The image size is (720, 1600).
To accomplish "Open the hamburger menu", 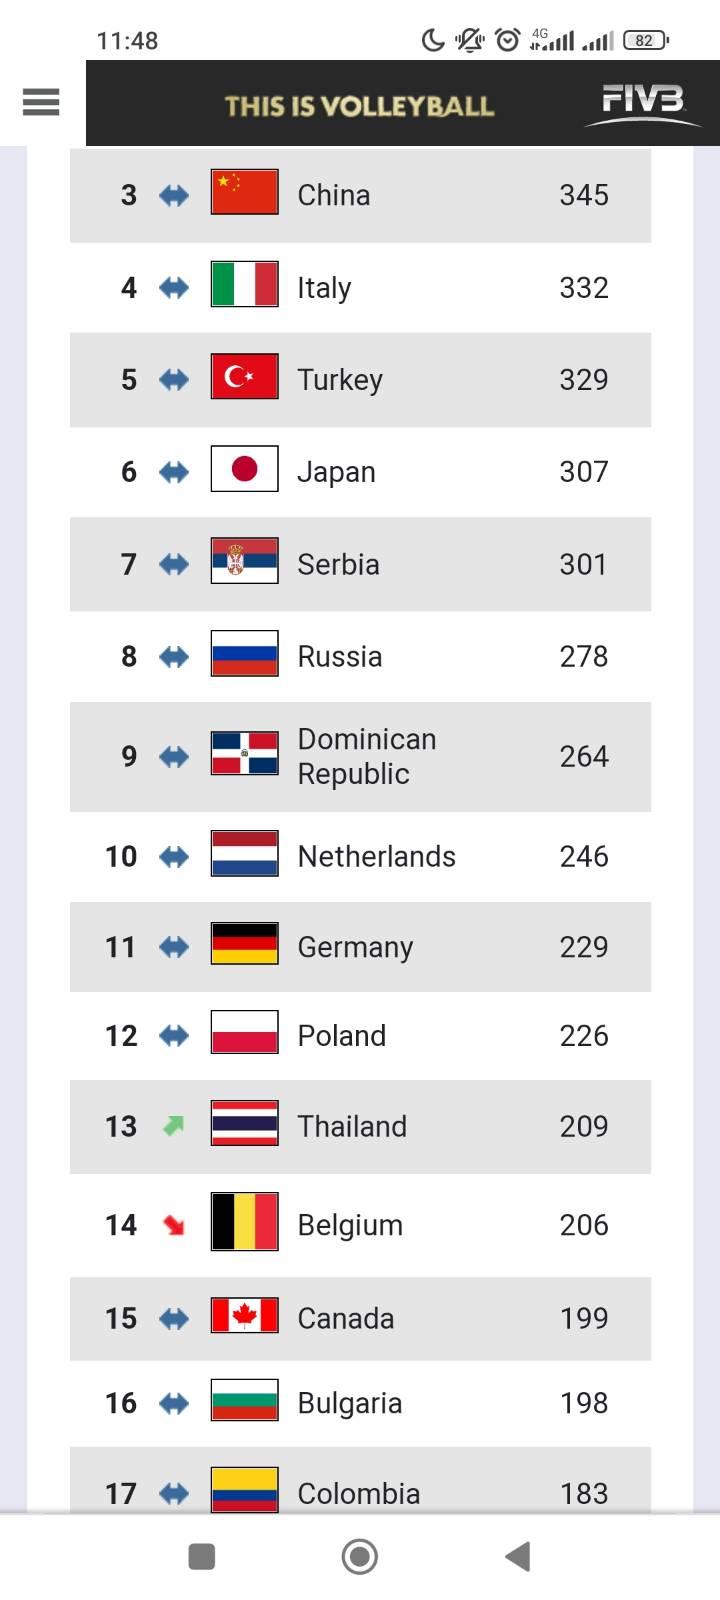I will coord(41,102).
